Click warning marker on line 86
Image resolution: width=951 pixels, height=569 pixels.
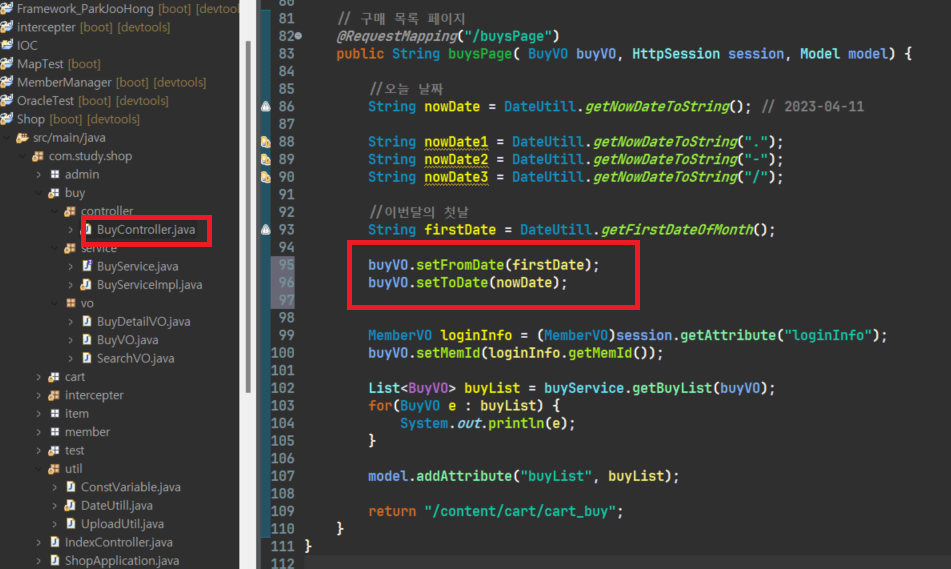click(x=266, y=107)
